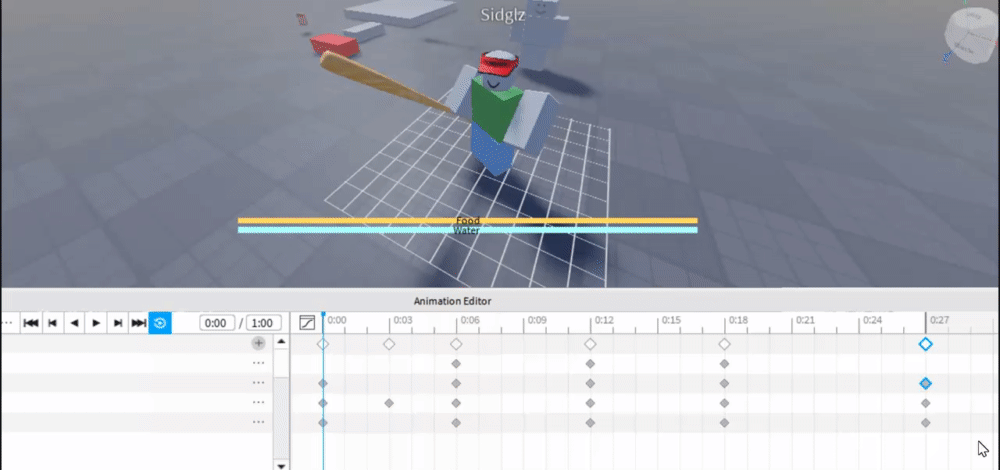This screenshot has width=1000, height=470.
Task: Click the blue-outlined summary keyframe at 0:27
Action: 925,344
